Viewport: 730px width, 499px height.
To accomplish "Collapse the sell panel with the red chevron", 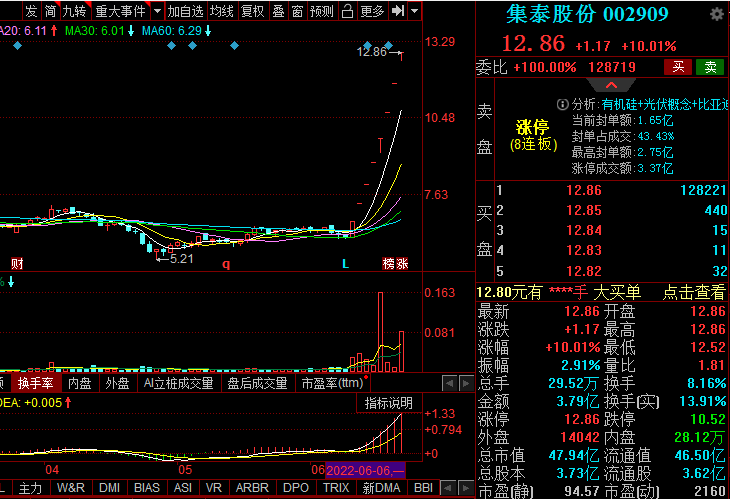I will (611, 85).
